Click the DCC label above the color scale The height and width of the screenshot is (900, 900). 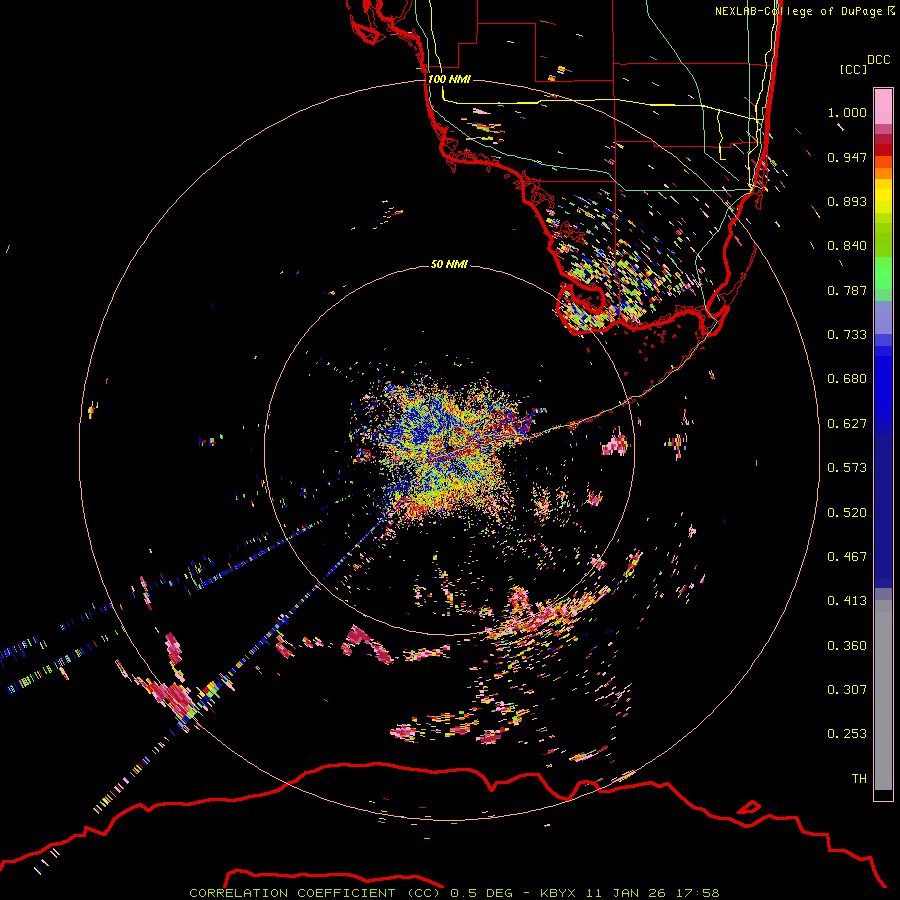coord(878,60)
